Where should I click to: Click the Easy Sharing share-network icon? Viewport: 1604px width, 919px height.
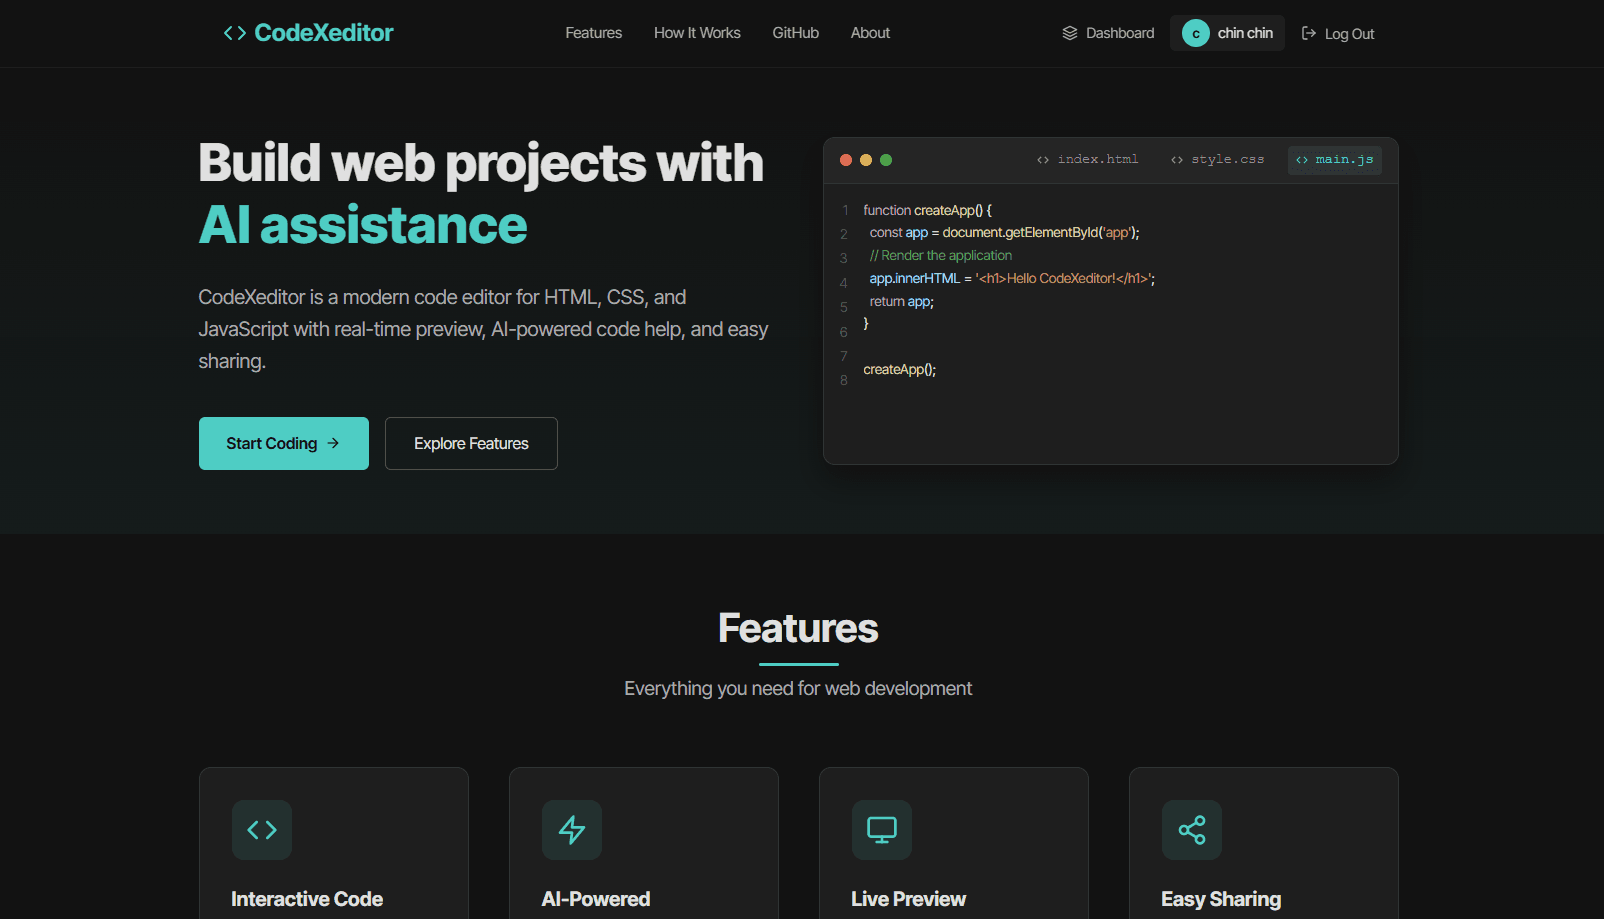click(1191, 829)
